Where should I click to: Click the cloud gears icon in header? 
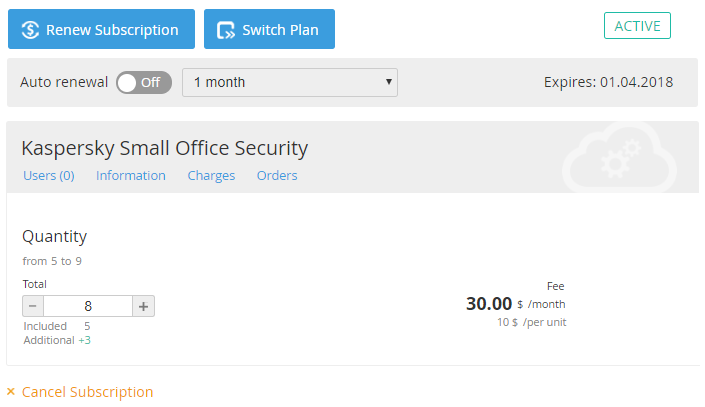pos(620,157)
